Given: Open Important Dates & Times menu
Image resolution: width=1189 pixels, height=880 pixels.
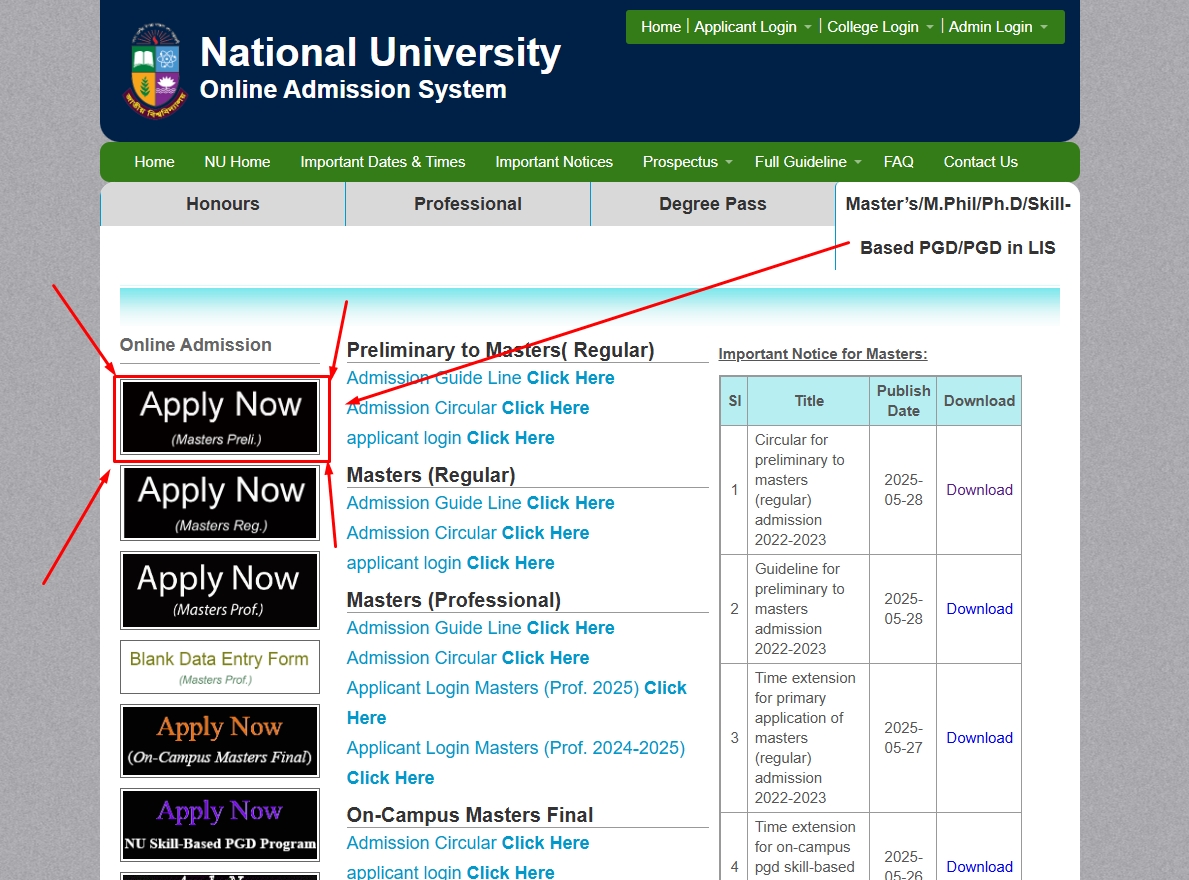Looking at the screenshot, I should tap(382, 162).
